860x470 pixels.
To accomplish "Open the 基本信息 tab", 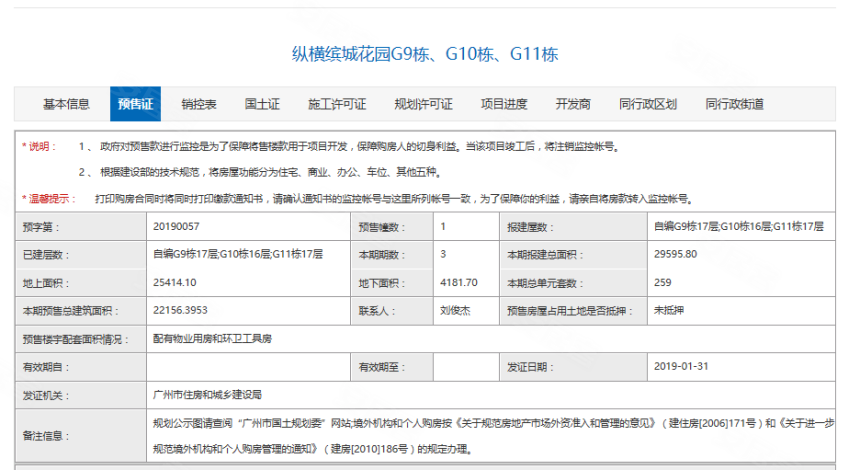I will pos(66,104).
